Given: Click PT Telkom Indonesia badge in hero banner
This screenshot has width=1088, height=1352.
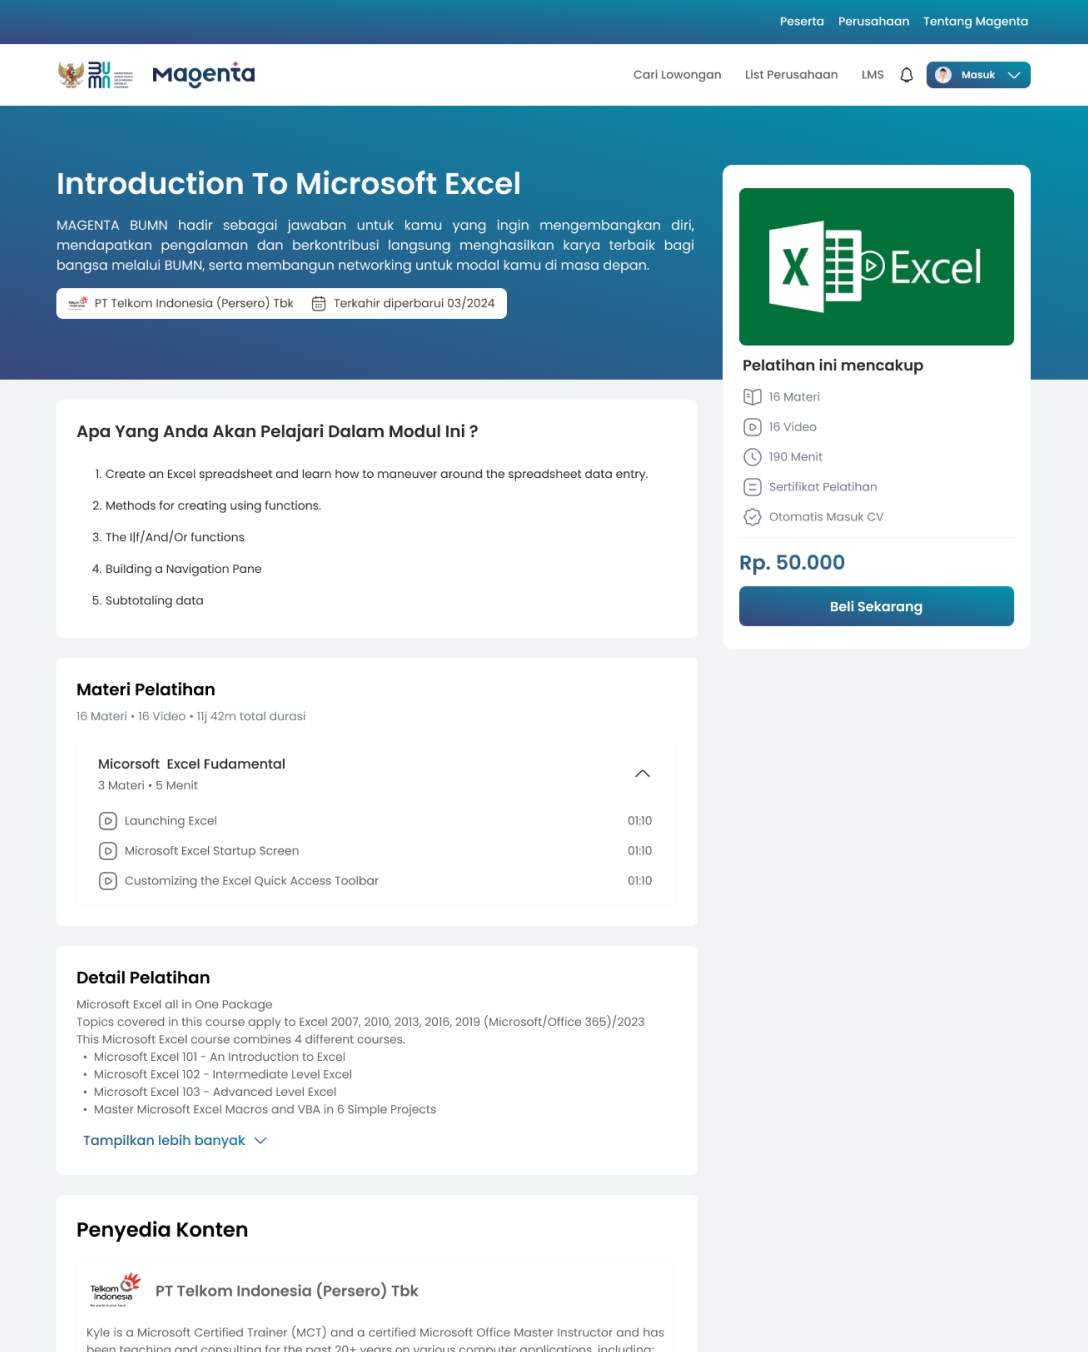Looking at the screenshot, I should click(181, 303).
